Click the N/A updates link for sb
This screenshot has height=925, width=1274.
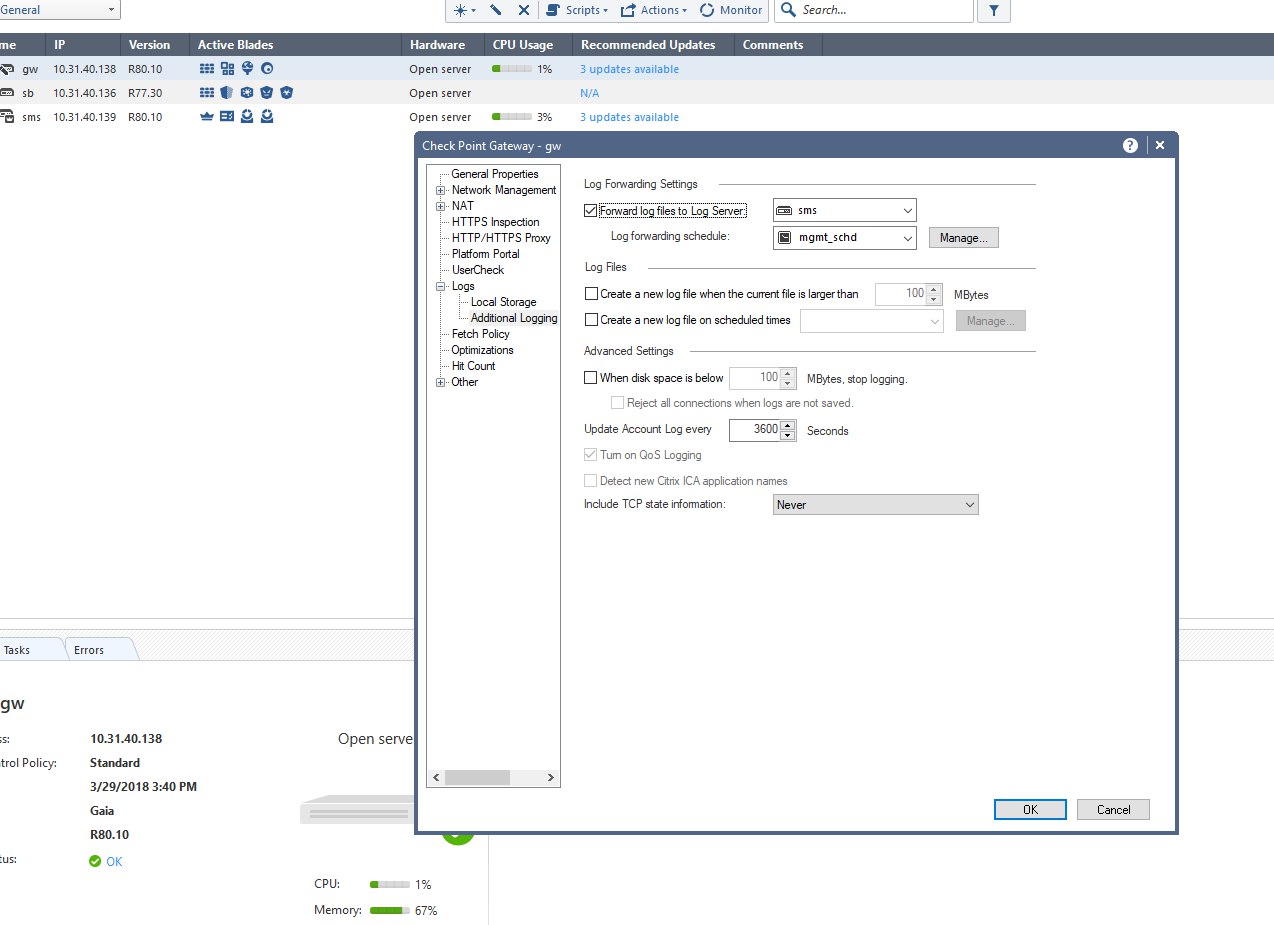[x=589, y=93]
